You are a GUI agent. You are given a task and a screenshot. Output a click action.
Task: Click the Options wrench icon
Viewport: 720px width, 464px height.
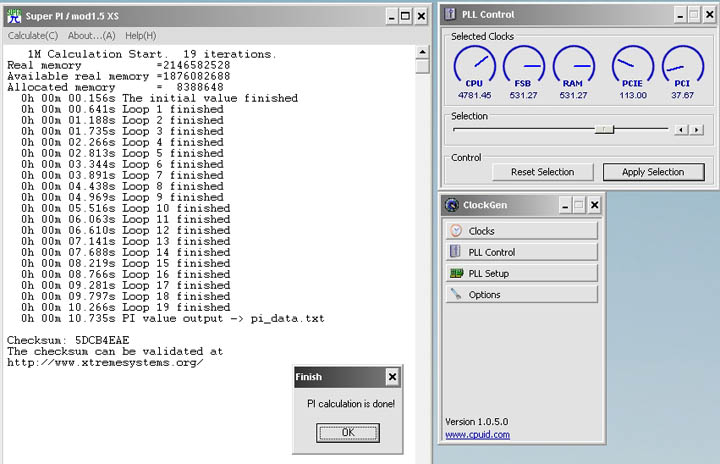tap(456, 294)
